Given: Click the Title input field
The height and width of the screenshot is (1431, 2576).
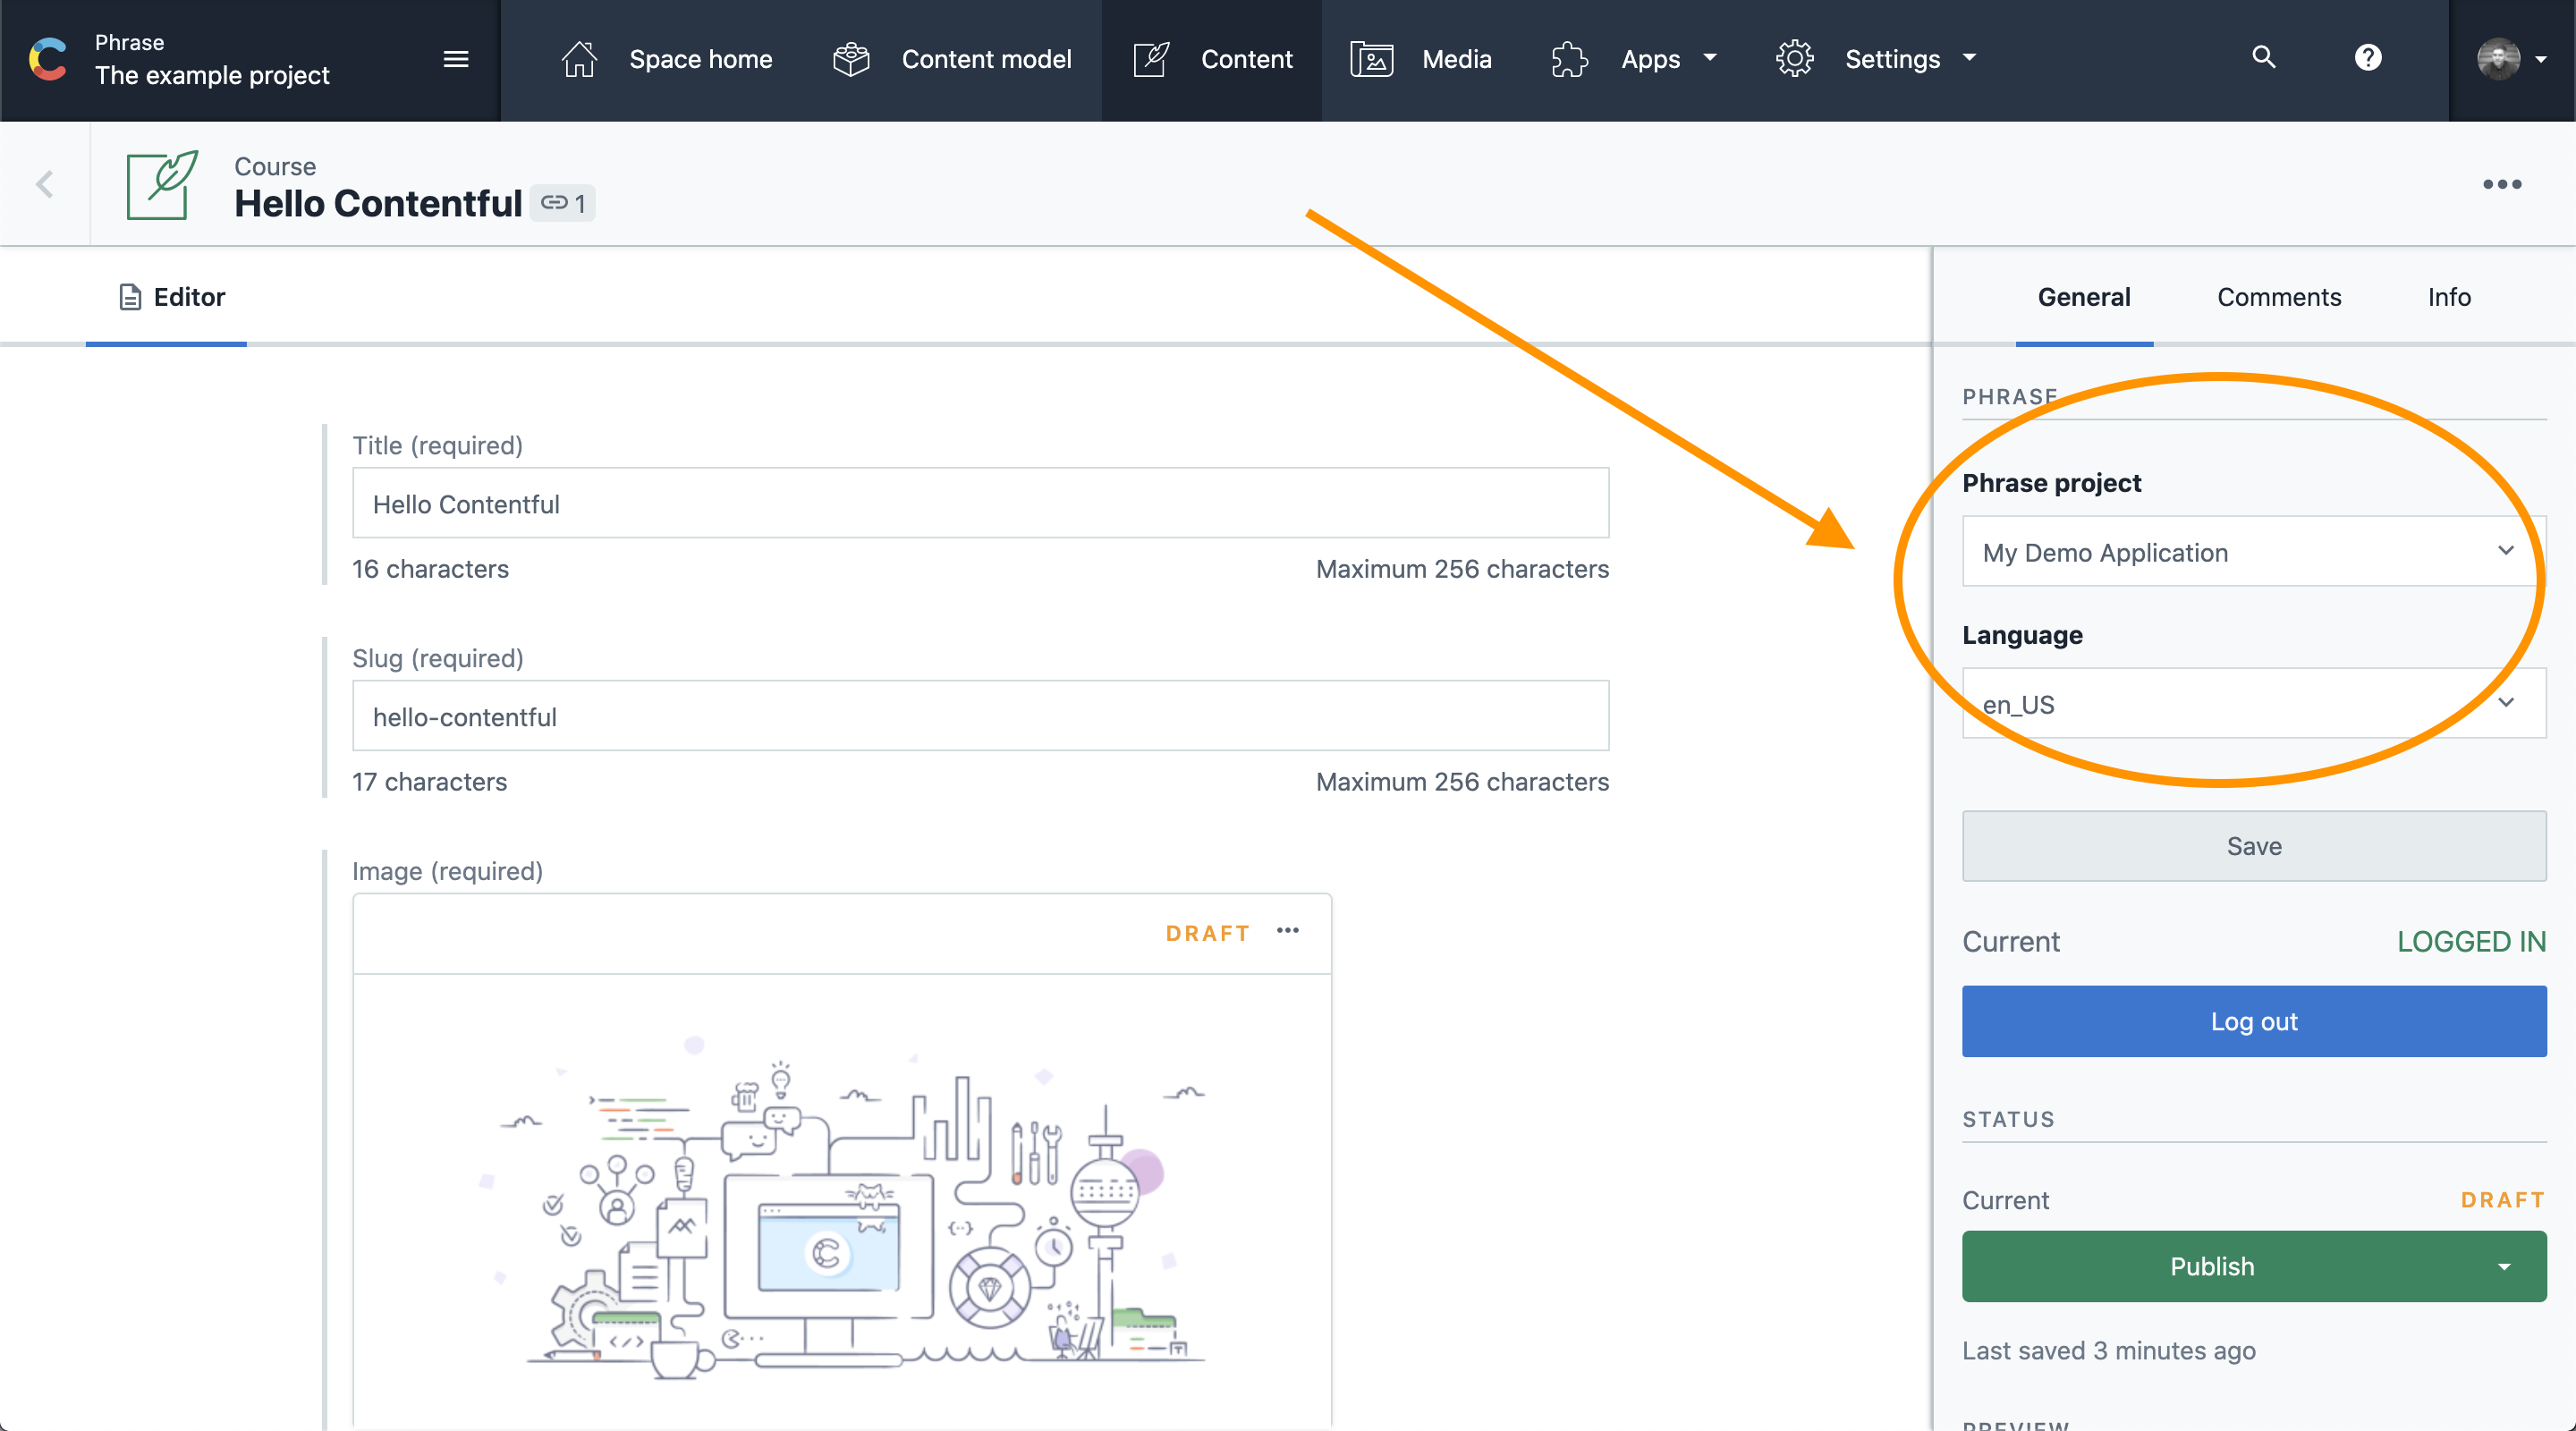Looking at the screenshot, I should pos(980,503).
